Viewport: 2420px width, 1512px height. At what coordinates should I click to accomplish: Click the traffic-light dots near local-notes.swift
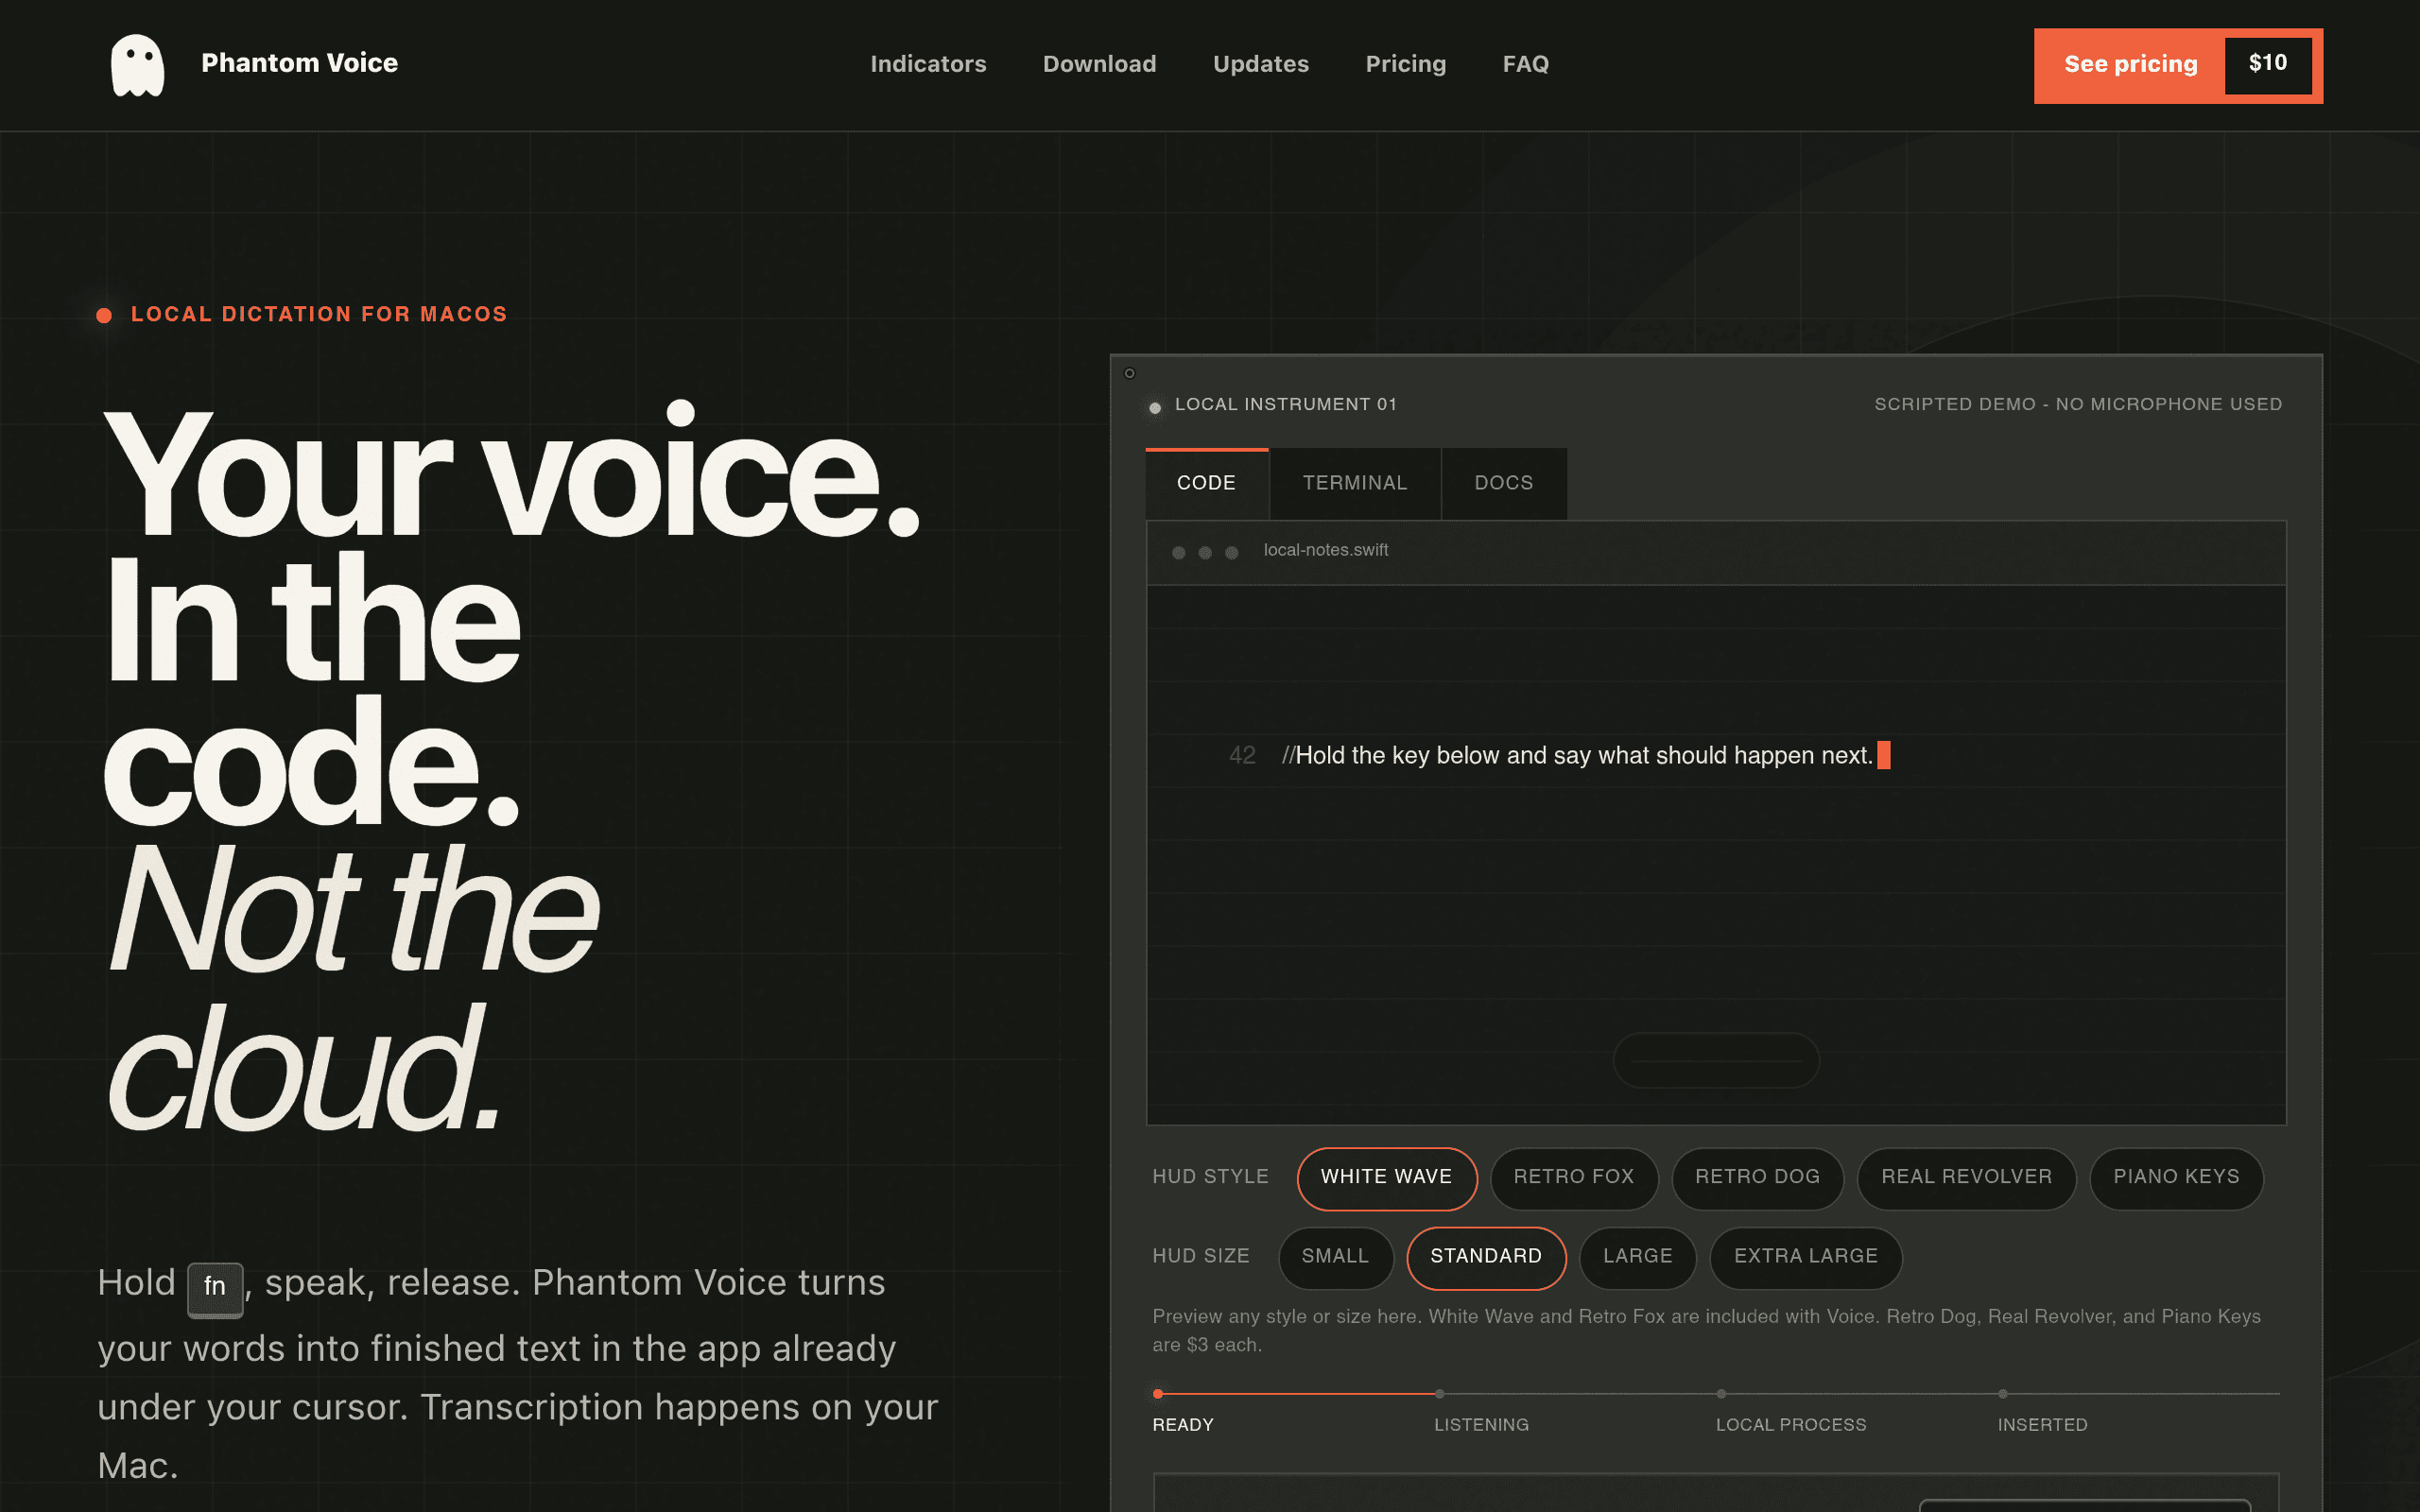1205,553
